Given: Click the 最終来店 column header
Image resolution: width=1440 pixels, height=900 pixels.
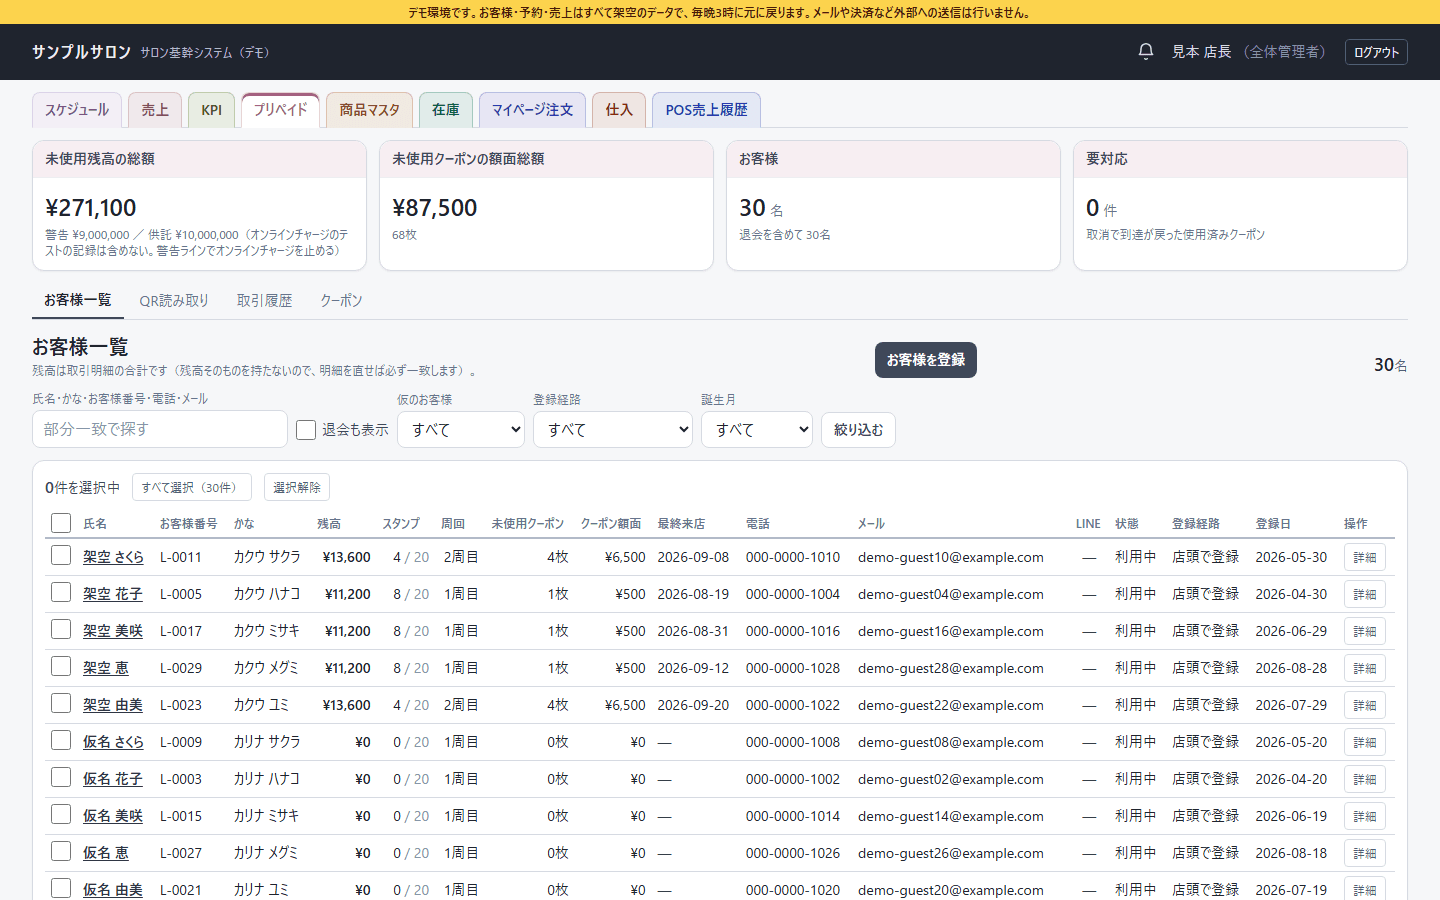Looking at the screenshot, I should click(681, 524).
